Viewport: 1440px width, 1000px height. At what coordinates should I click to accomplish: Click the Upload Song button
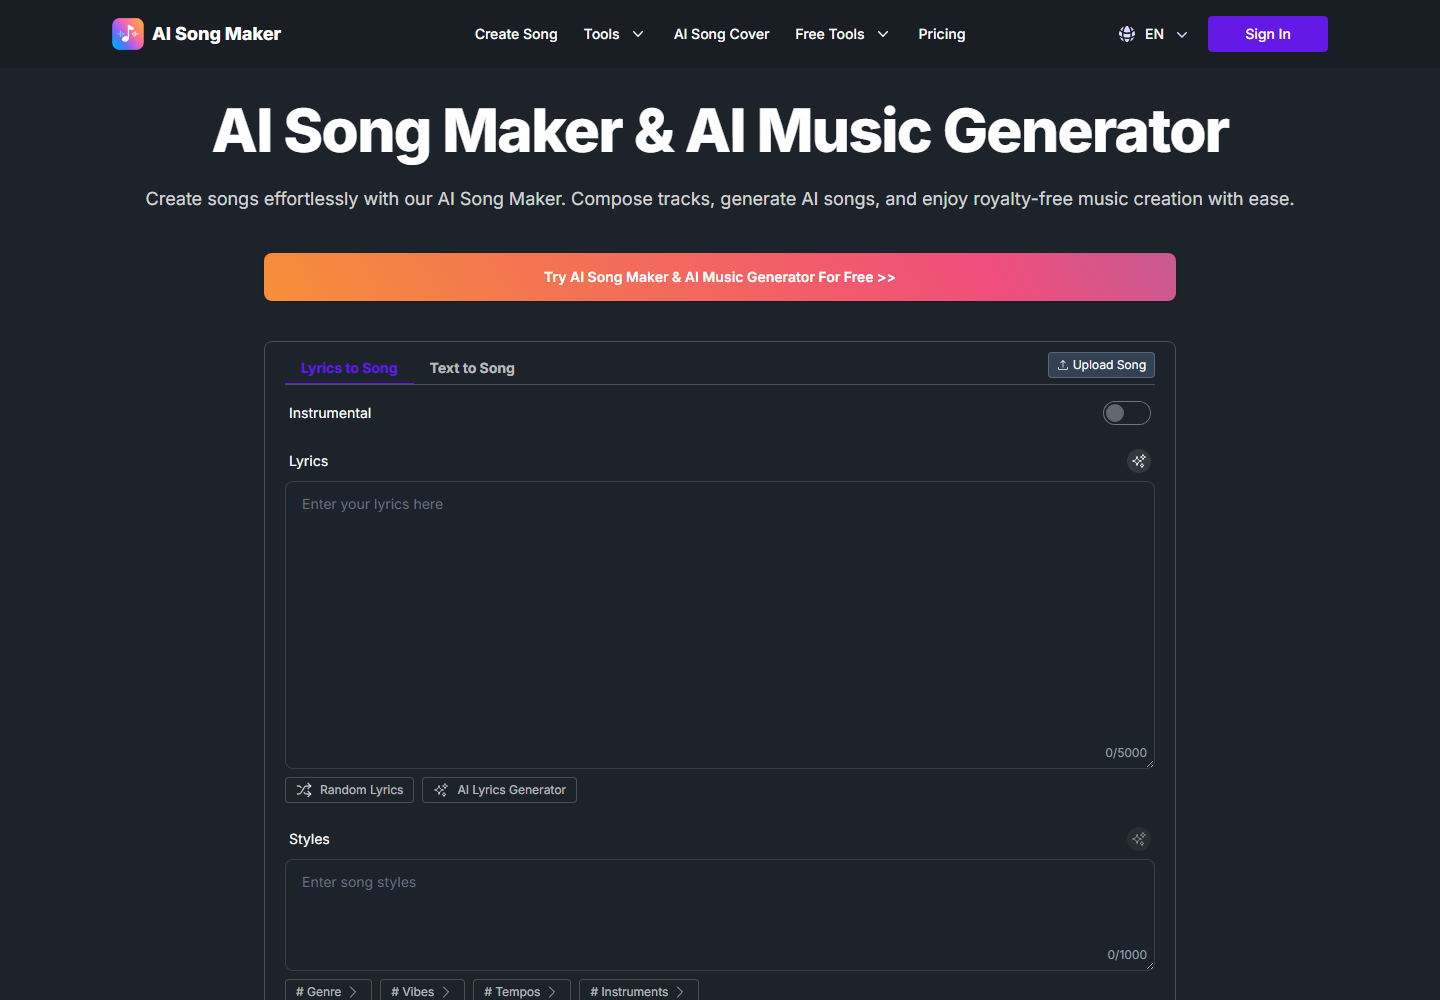1101,365
